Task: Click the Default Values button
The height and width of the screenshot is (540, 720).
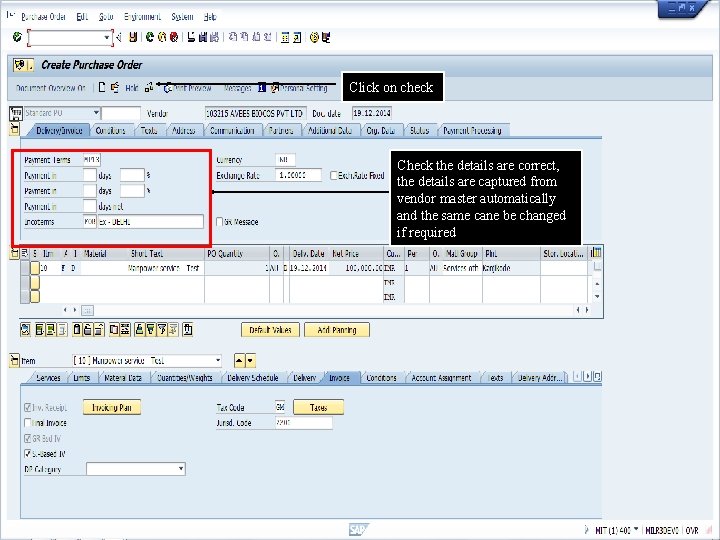Action: tap(270, 330)
